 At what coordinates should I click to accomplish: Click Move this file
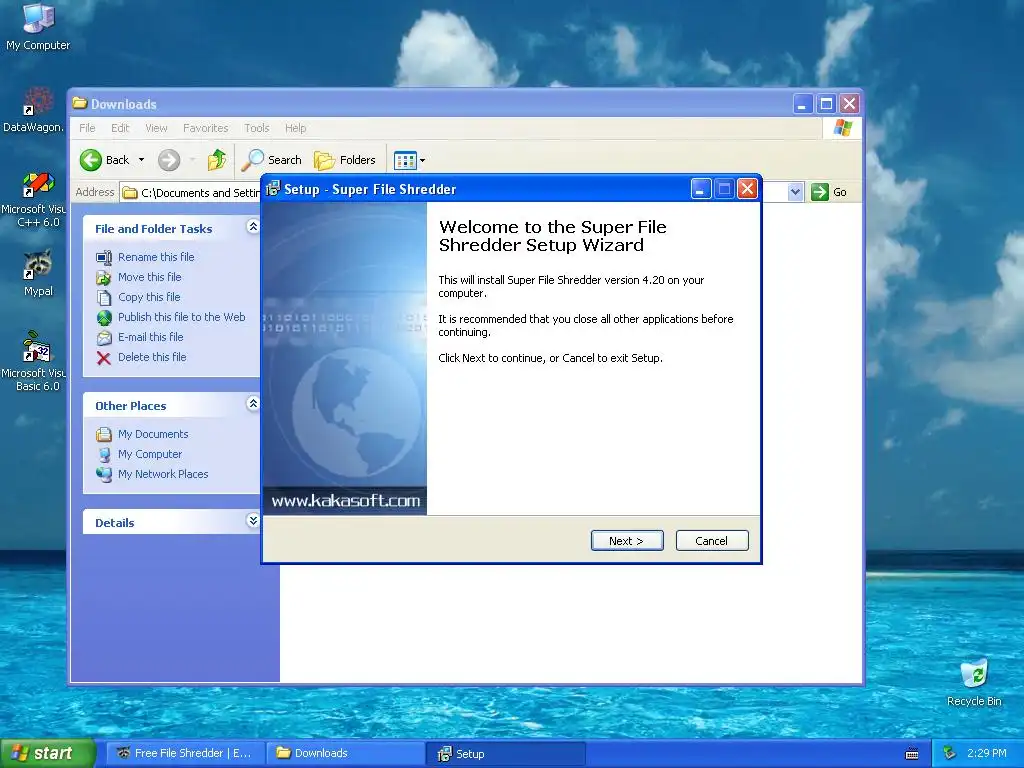(150, 277)
